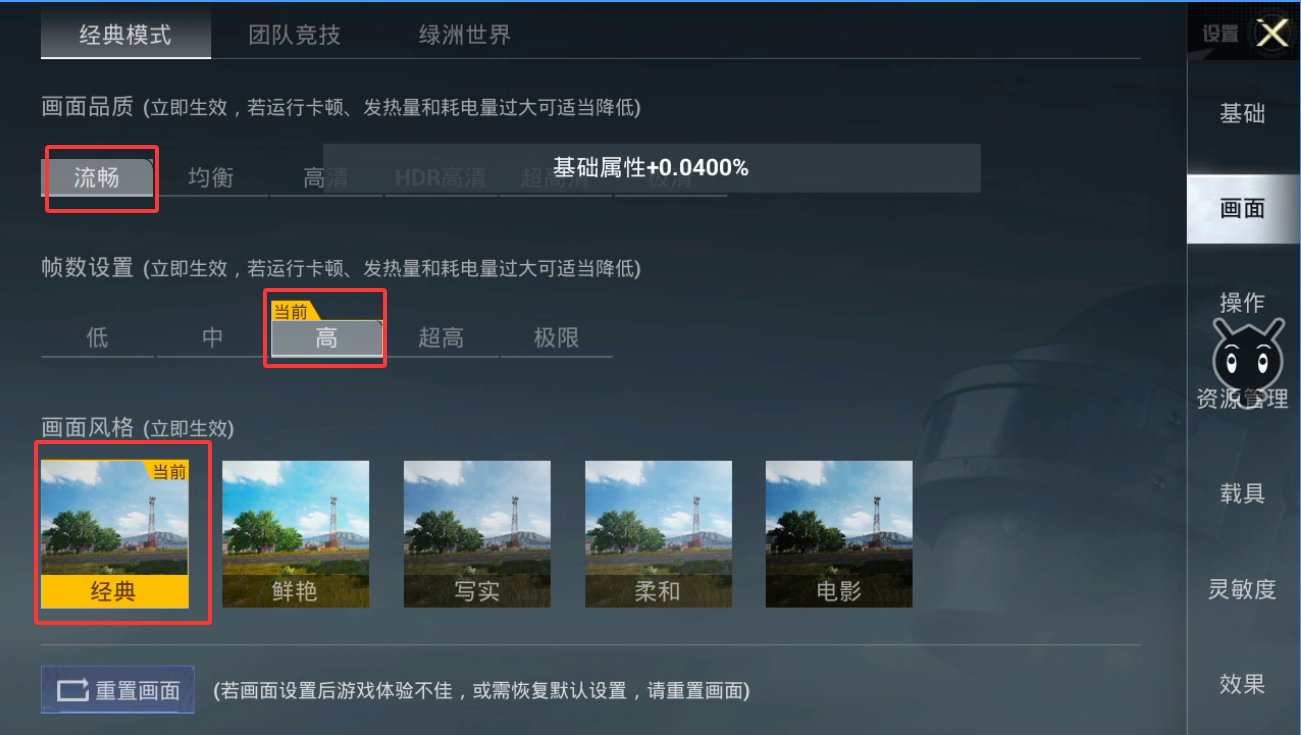Set frame rate to 极限
This screenshot has width=1301, height=735.
click(556, 338)
